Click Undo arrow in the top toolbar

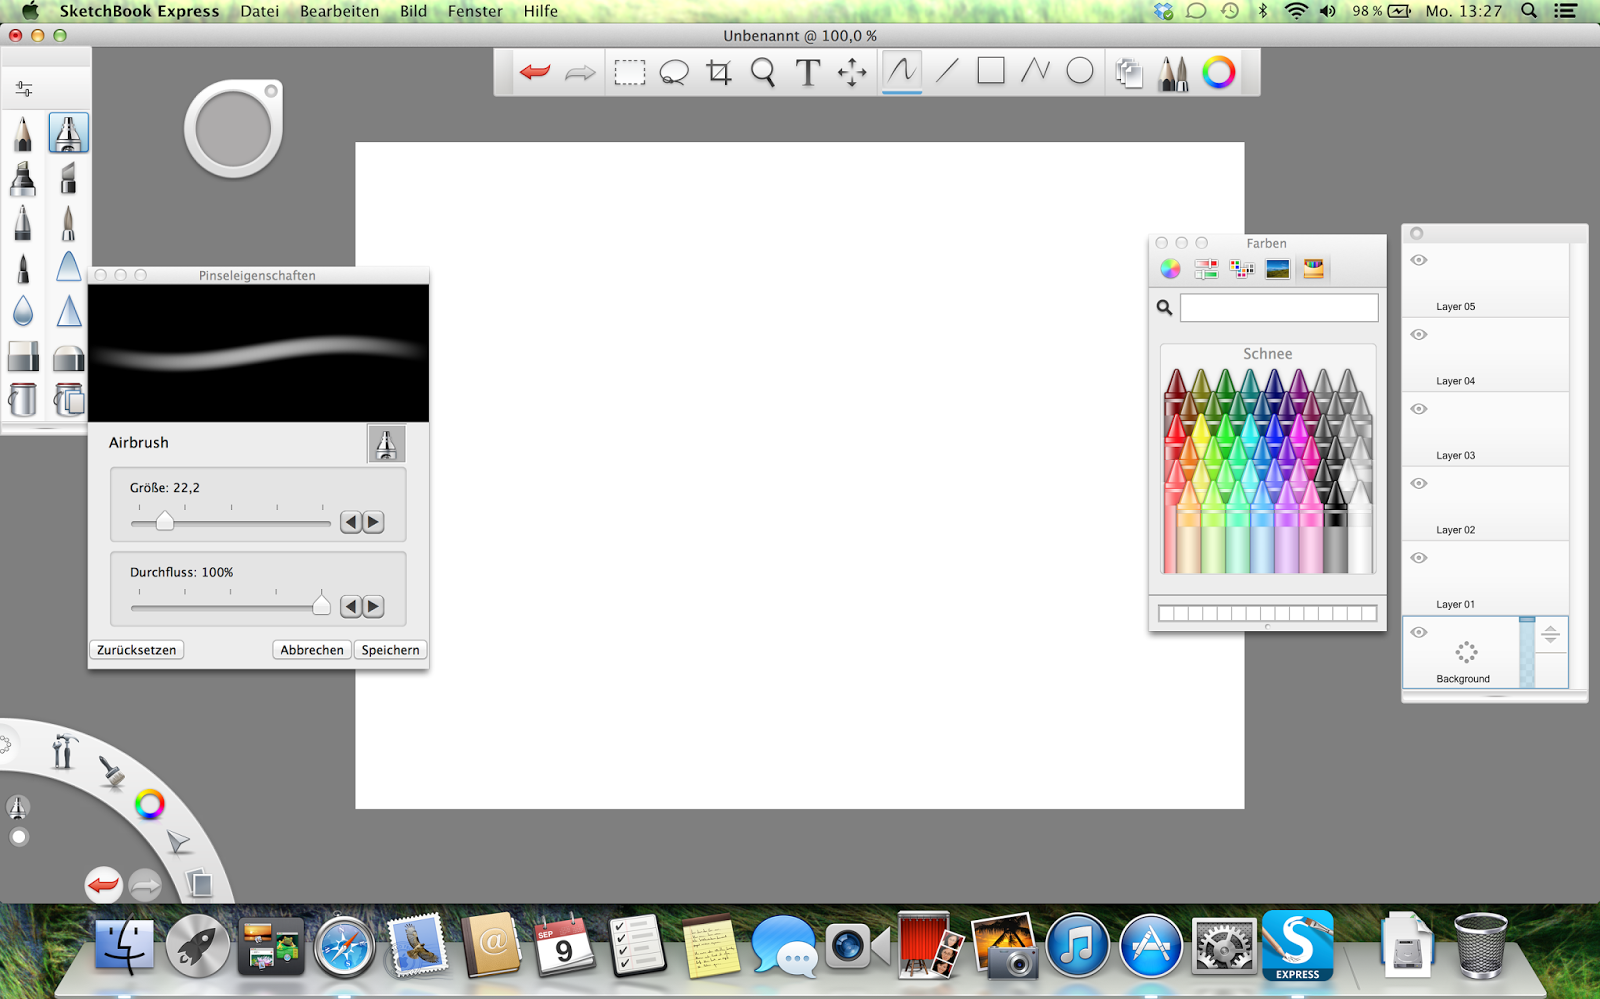coord(535,72)
